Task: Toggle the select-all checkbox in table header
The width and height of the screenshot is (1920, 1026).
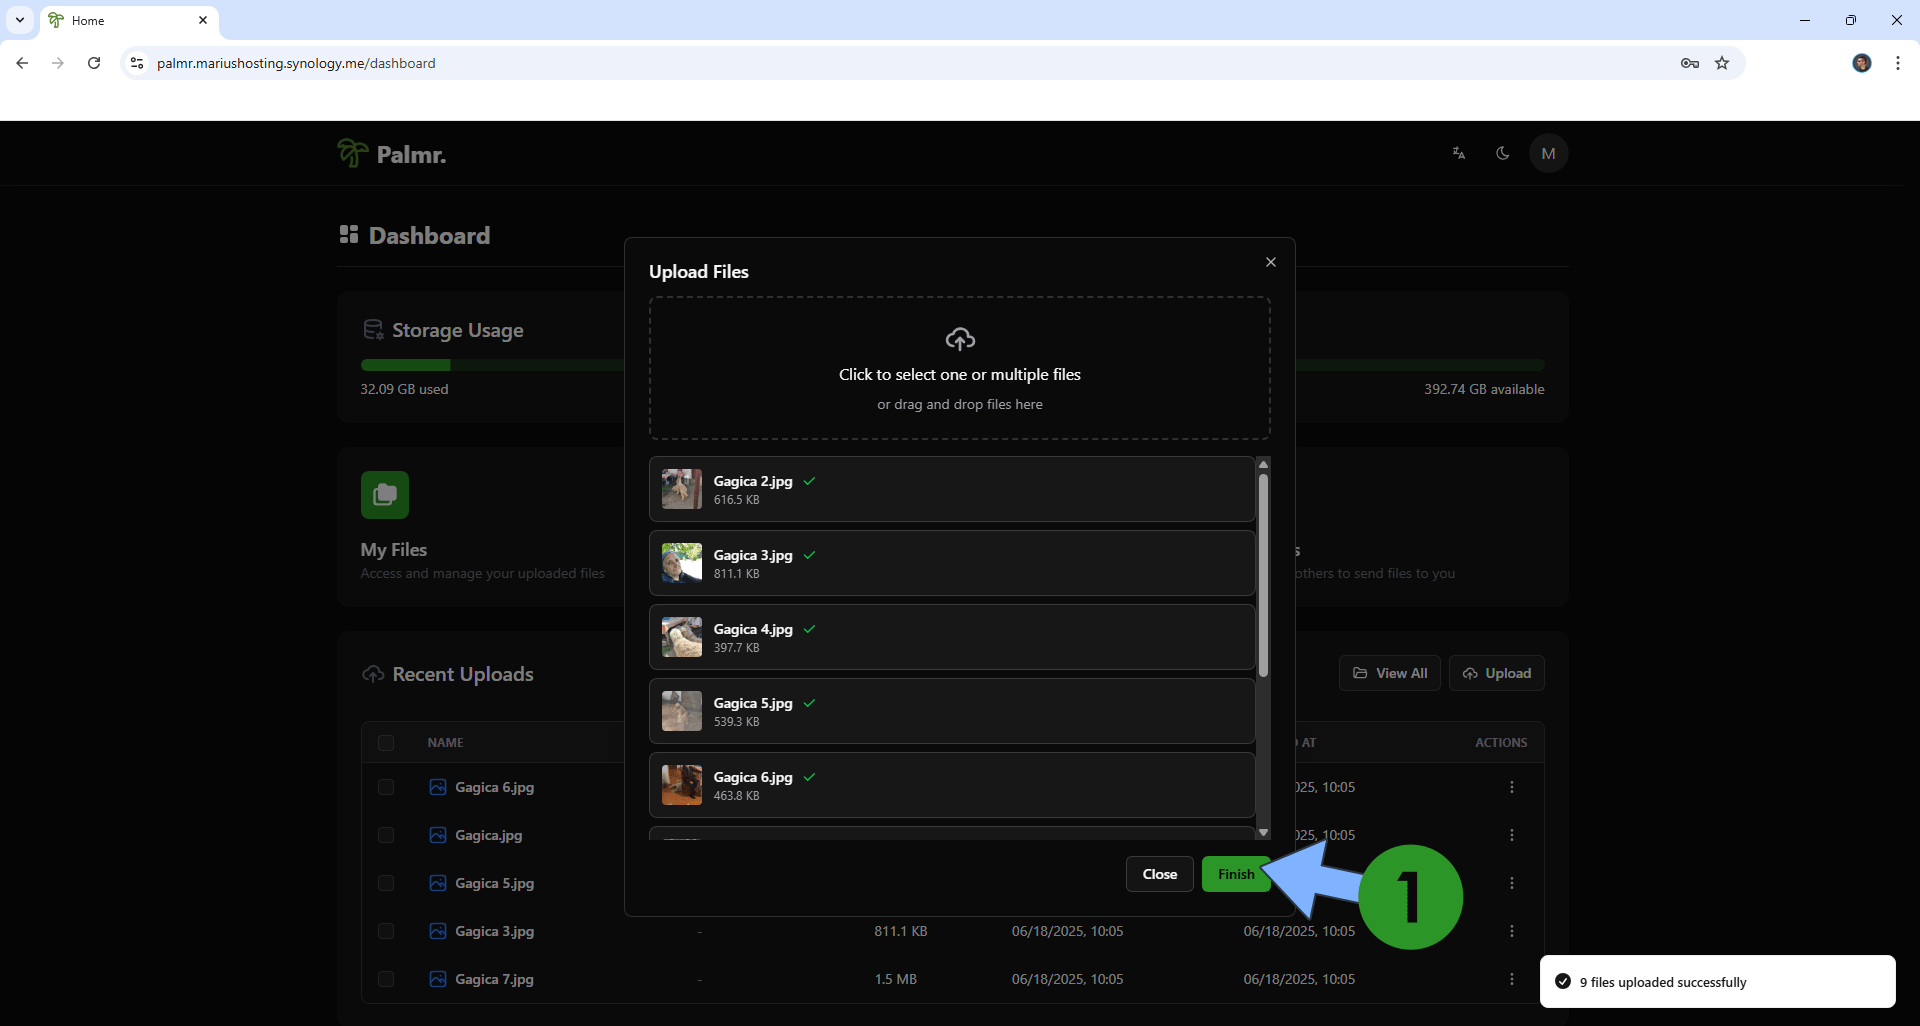Action: click(386, 743)
